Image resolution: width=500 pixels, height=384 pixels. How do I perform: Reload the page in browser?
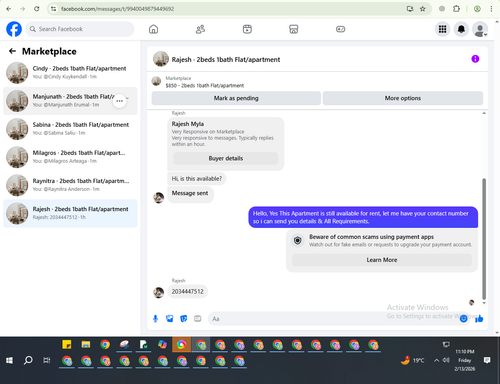pos(37,9)
